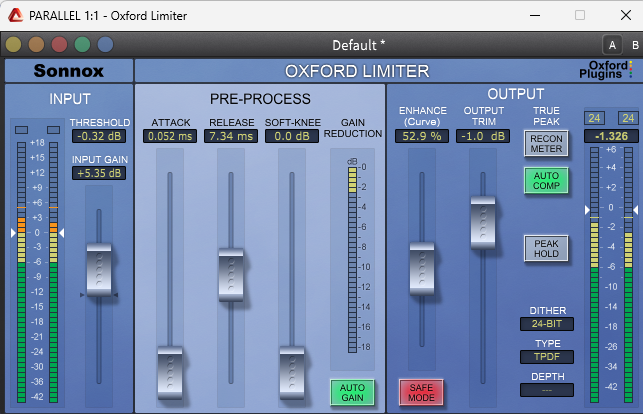Minimize the Oxford Limiter window

coord(535,16)
